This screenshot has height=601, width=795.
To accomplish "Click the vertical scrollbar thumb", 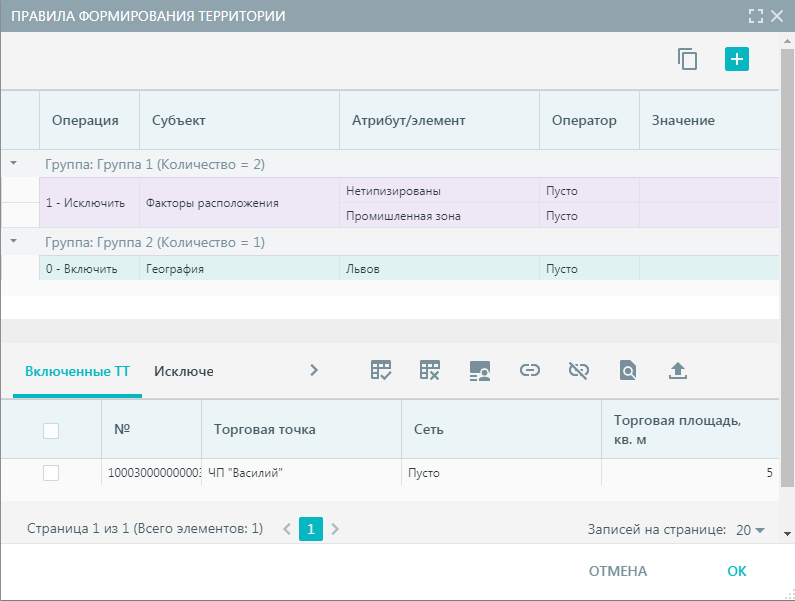I will tap(787, 268).
